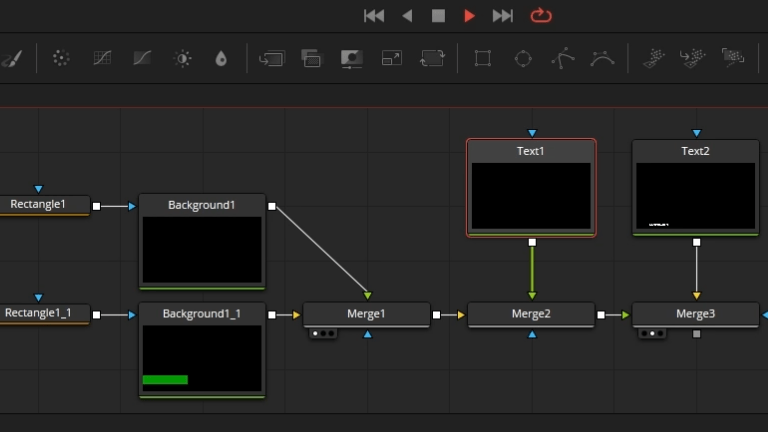Image resolution: width=768 pixels, height=432 pixels.
Task: Add a Brightness Contrast tool
Action: click(x=183, y=58)
